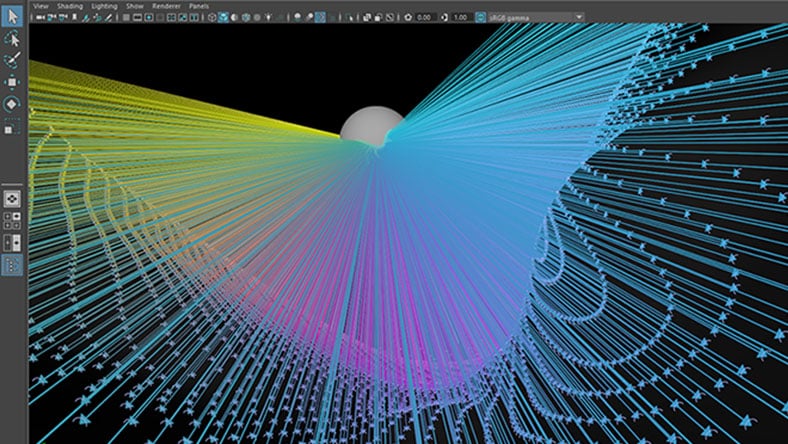The width and height of the screenshot is (788, 444).
Task: Click the Gamma icon
Action: [x=444, y=18]
